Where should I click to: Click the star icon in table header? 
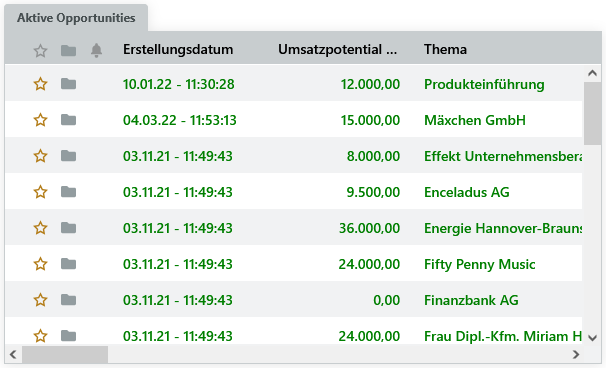[x=41, y=51]
